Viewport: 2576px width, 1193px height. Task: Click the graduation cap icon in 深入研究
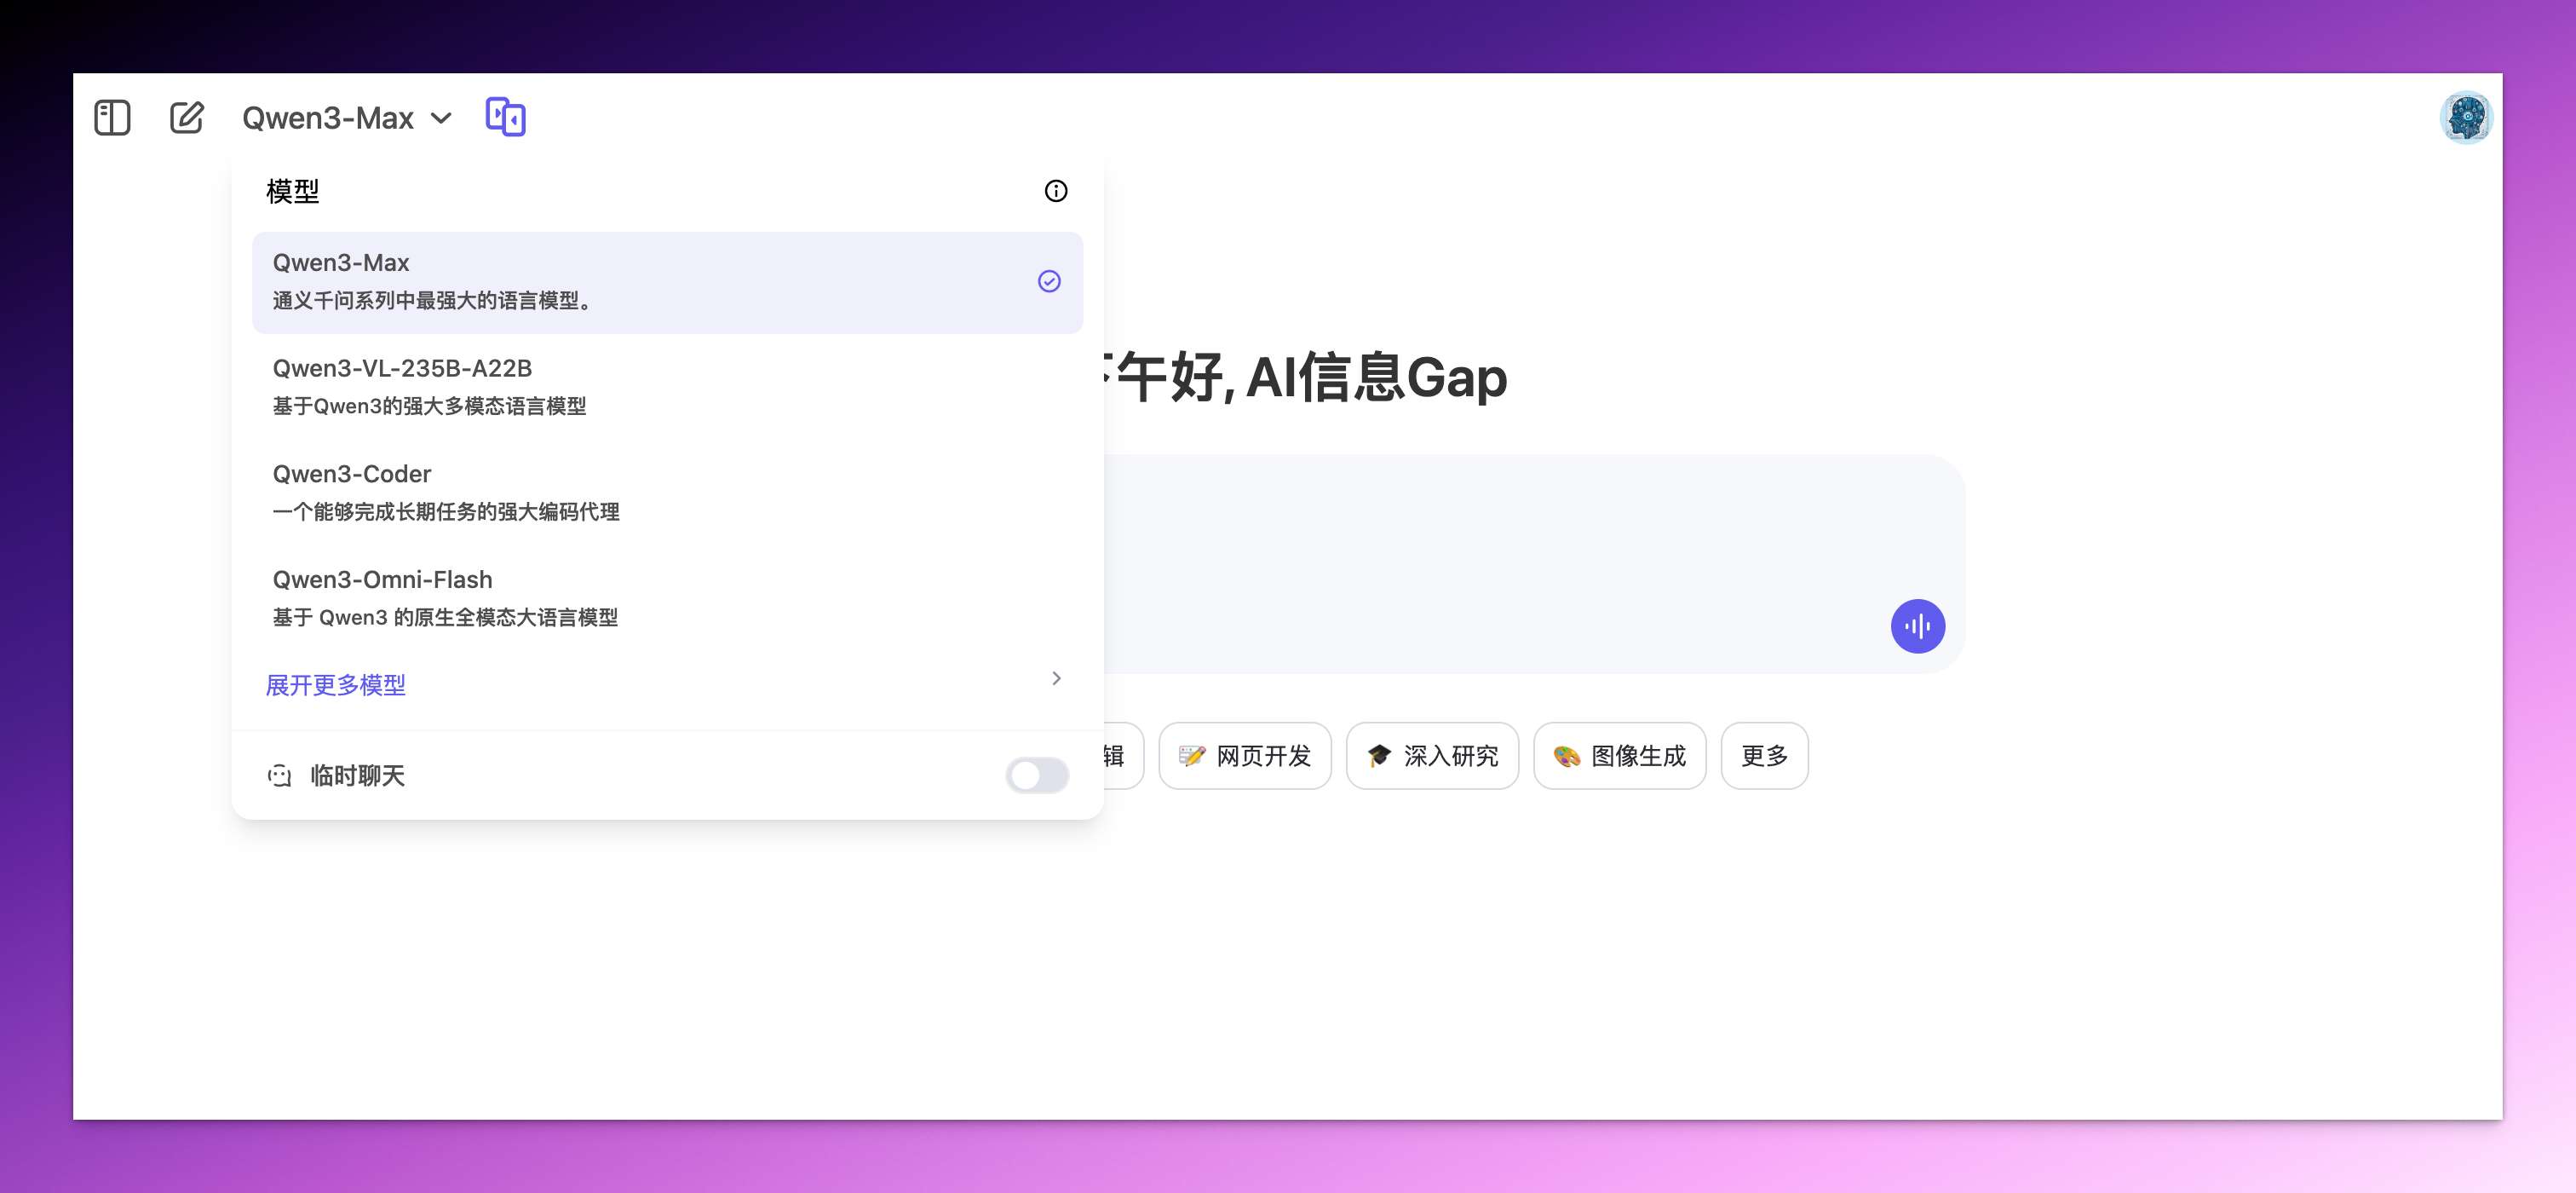pos(1379,755)
